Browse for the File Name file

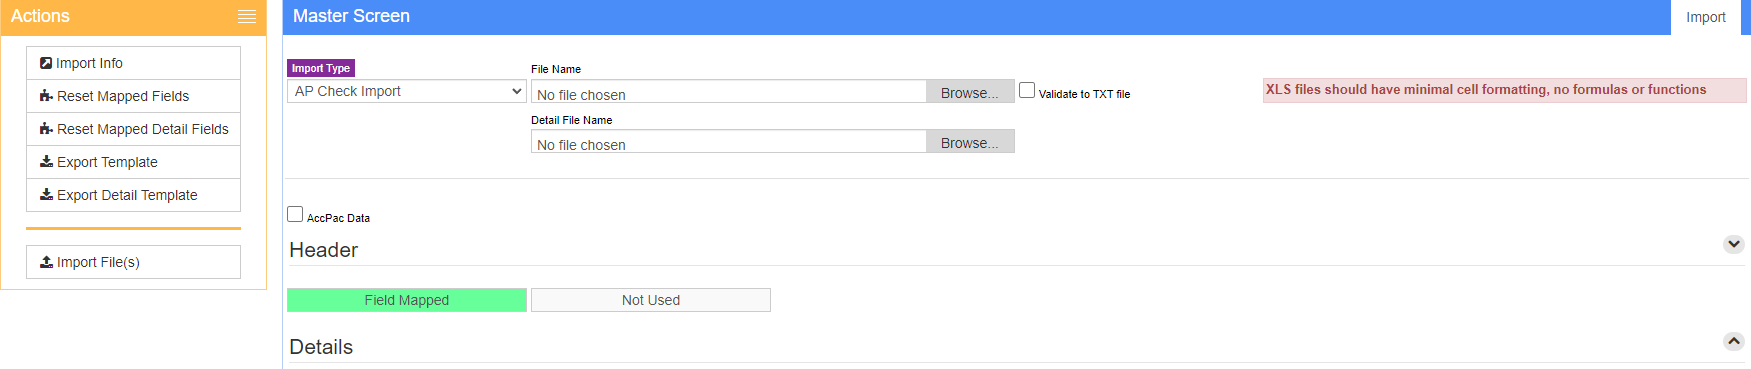click(970, 92)
